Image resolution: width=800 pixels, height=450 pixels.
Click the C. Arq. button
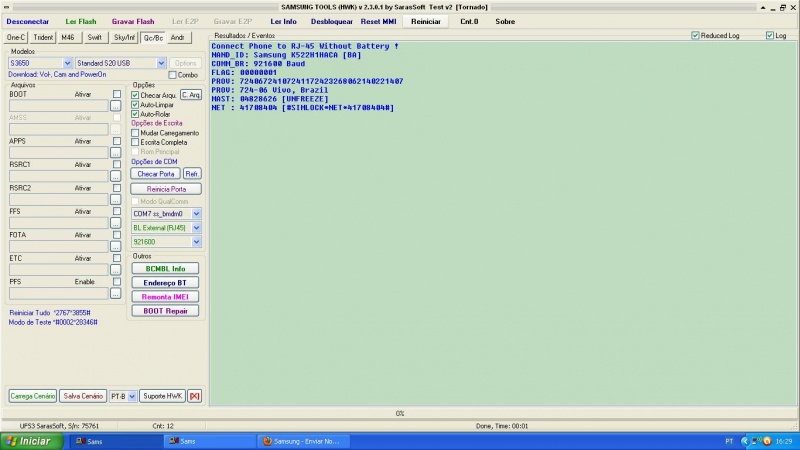pos(191,95)
